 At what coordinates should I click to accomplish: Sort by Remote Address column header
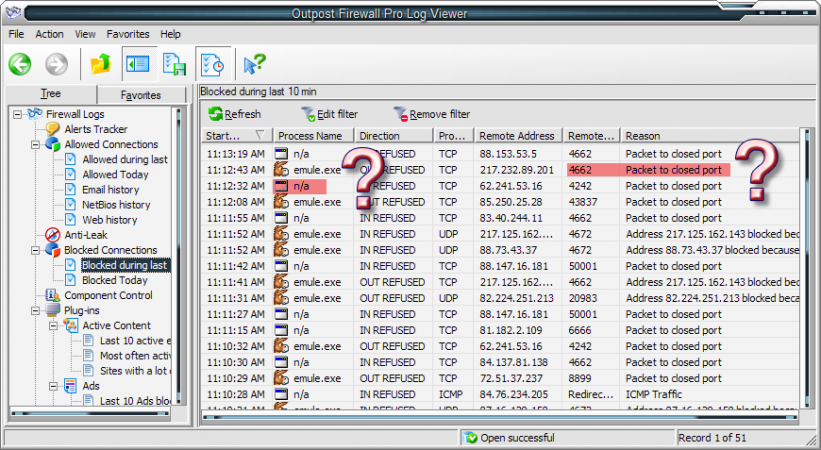tap(518, 136)
